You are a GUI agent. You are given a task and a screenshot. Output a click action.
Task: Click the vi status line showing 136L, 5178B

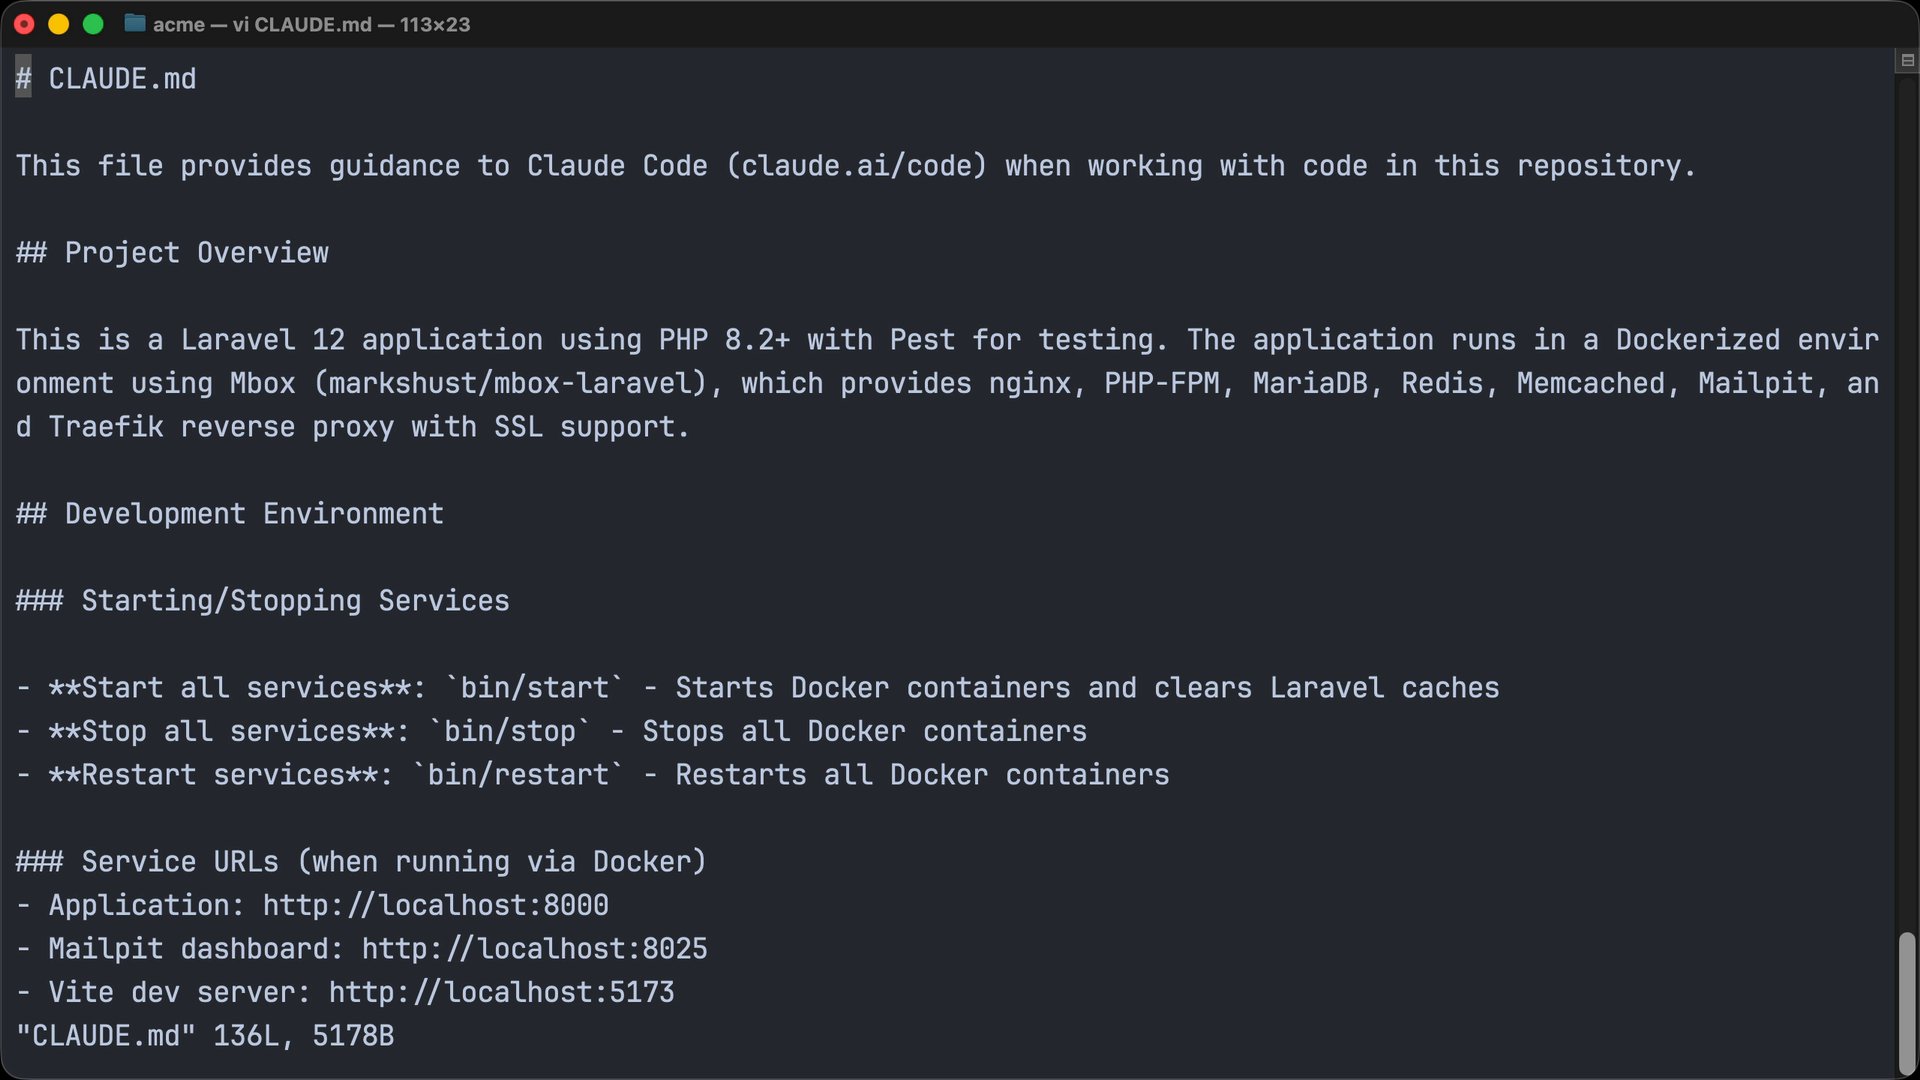tap(205, 1036)
